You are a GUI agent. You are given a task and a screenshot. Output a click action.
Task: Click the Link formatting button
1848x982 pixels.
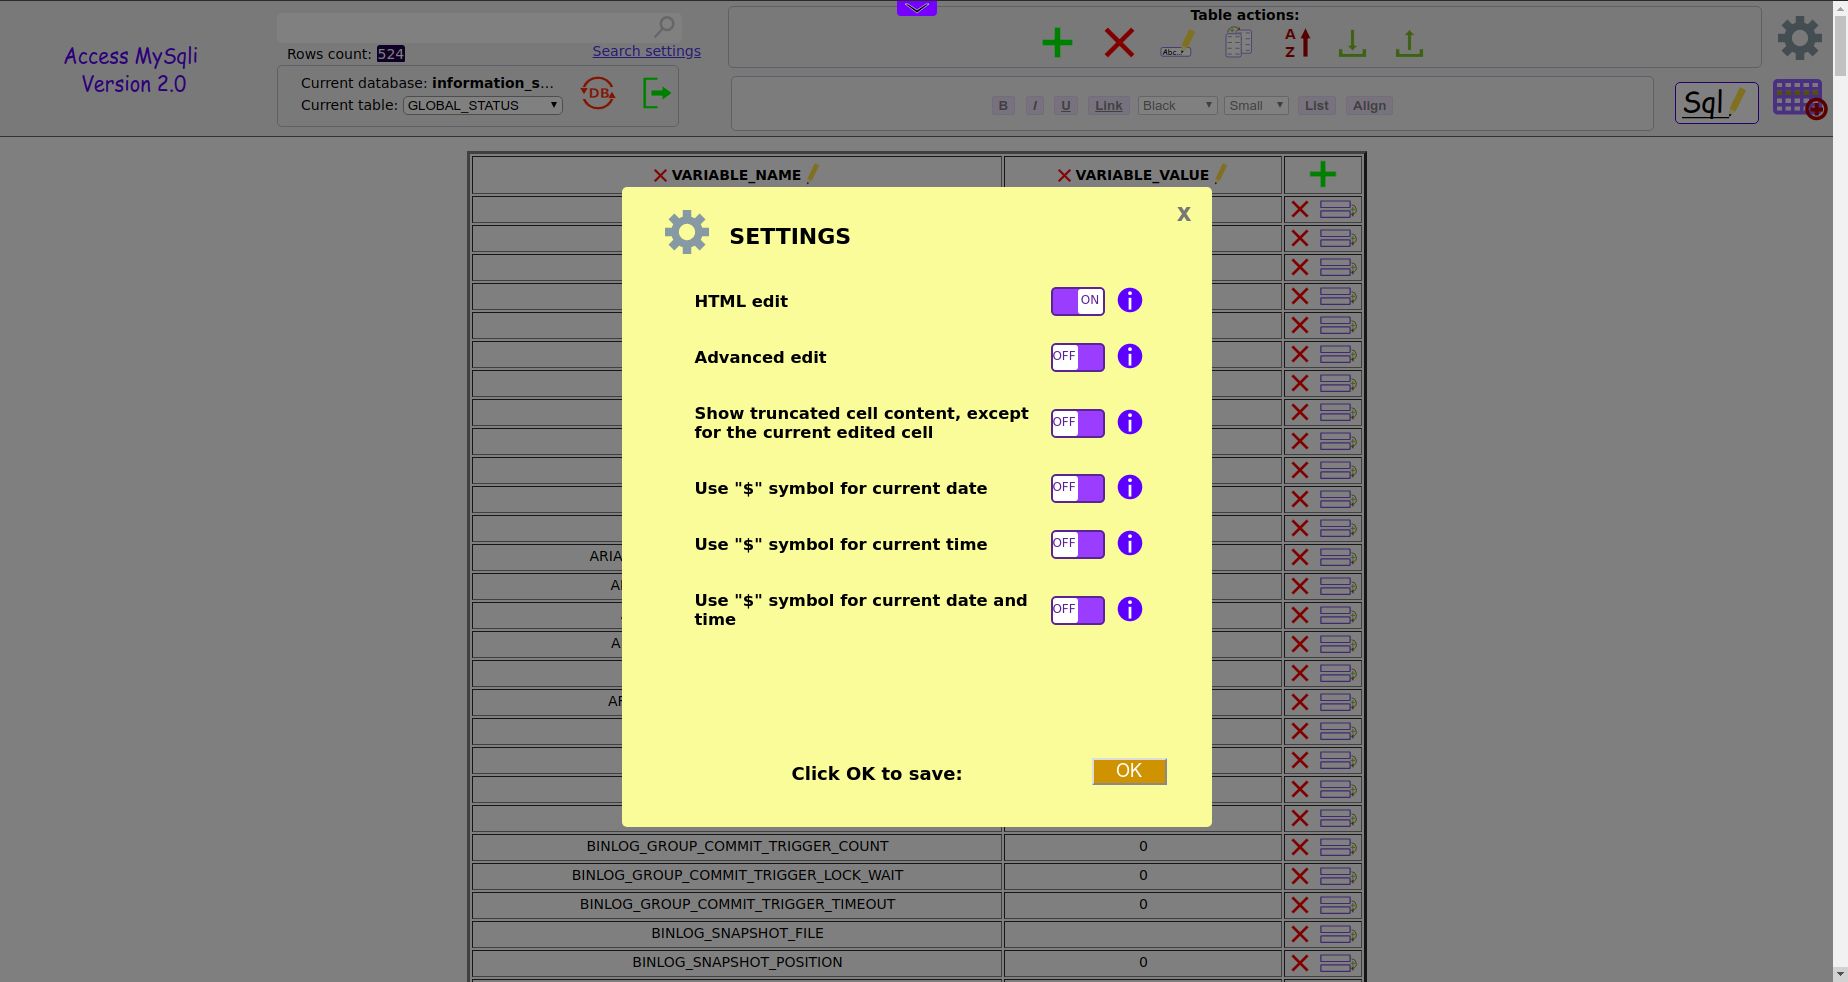point(1108,106)
